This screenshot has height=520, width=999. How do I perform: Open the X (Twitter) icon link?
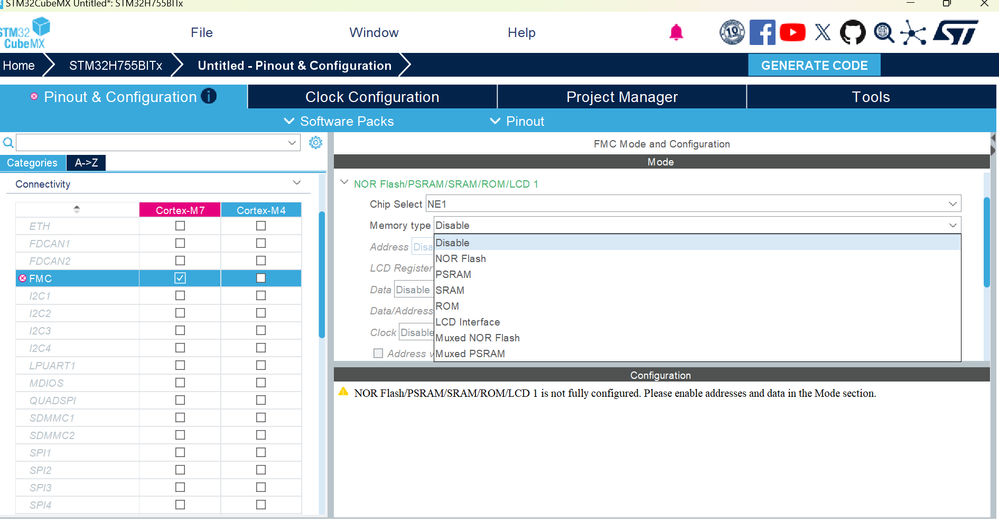point(823,32)
